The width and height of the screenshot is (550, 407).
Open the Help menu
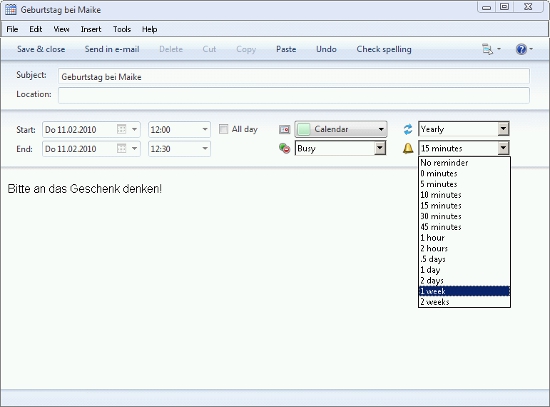coord(149,29)
